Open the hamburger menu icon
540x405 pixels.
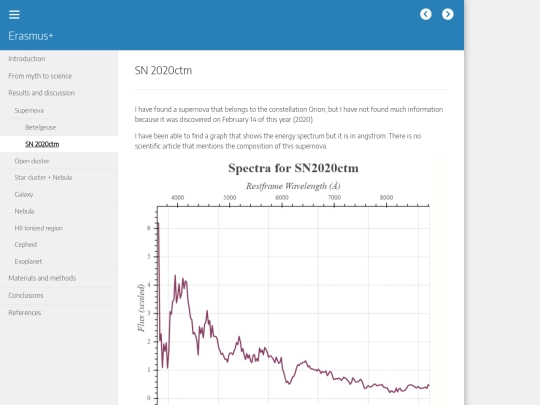coord(14,14)
